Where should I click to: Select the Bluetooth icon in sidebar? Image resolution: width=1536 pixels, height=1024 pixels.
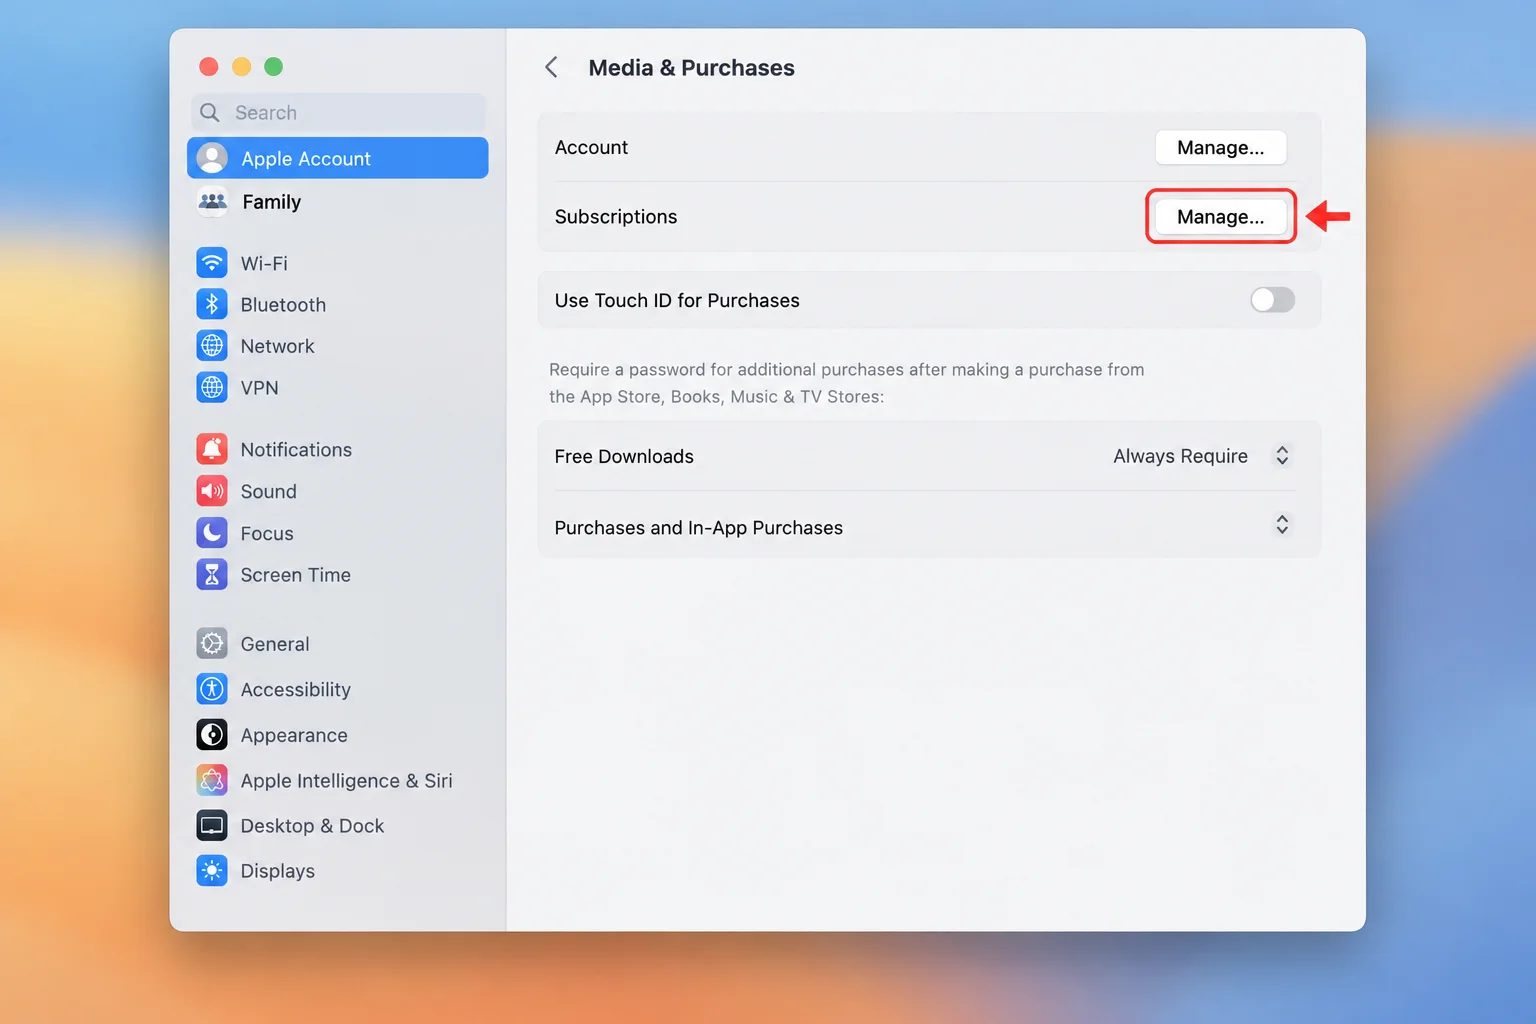pyautogui.click(x=212, y=304)
